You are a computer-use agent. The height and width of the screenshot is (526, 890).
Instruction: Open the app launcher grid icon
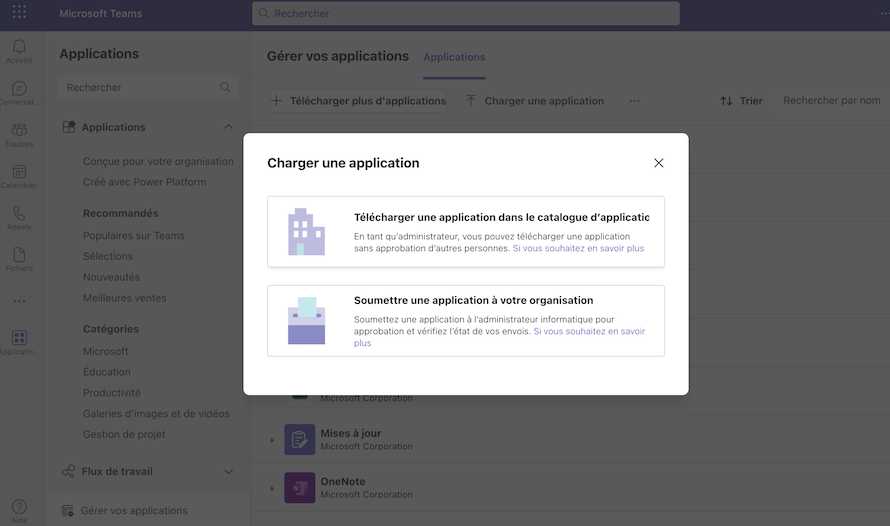click(x=19, y=12)
